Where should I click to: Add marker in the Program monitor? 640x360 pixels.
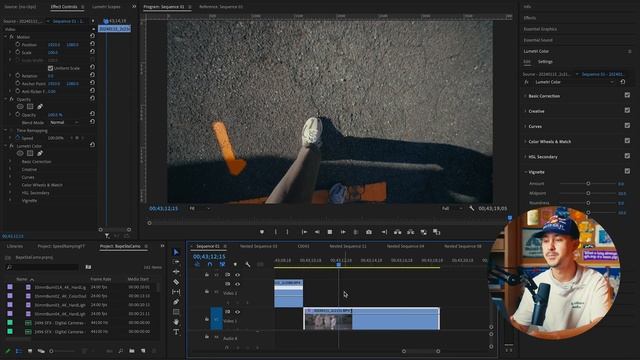pyautogui.click(x=262, y=232)
